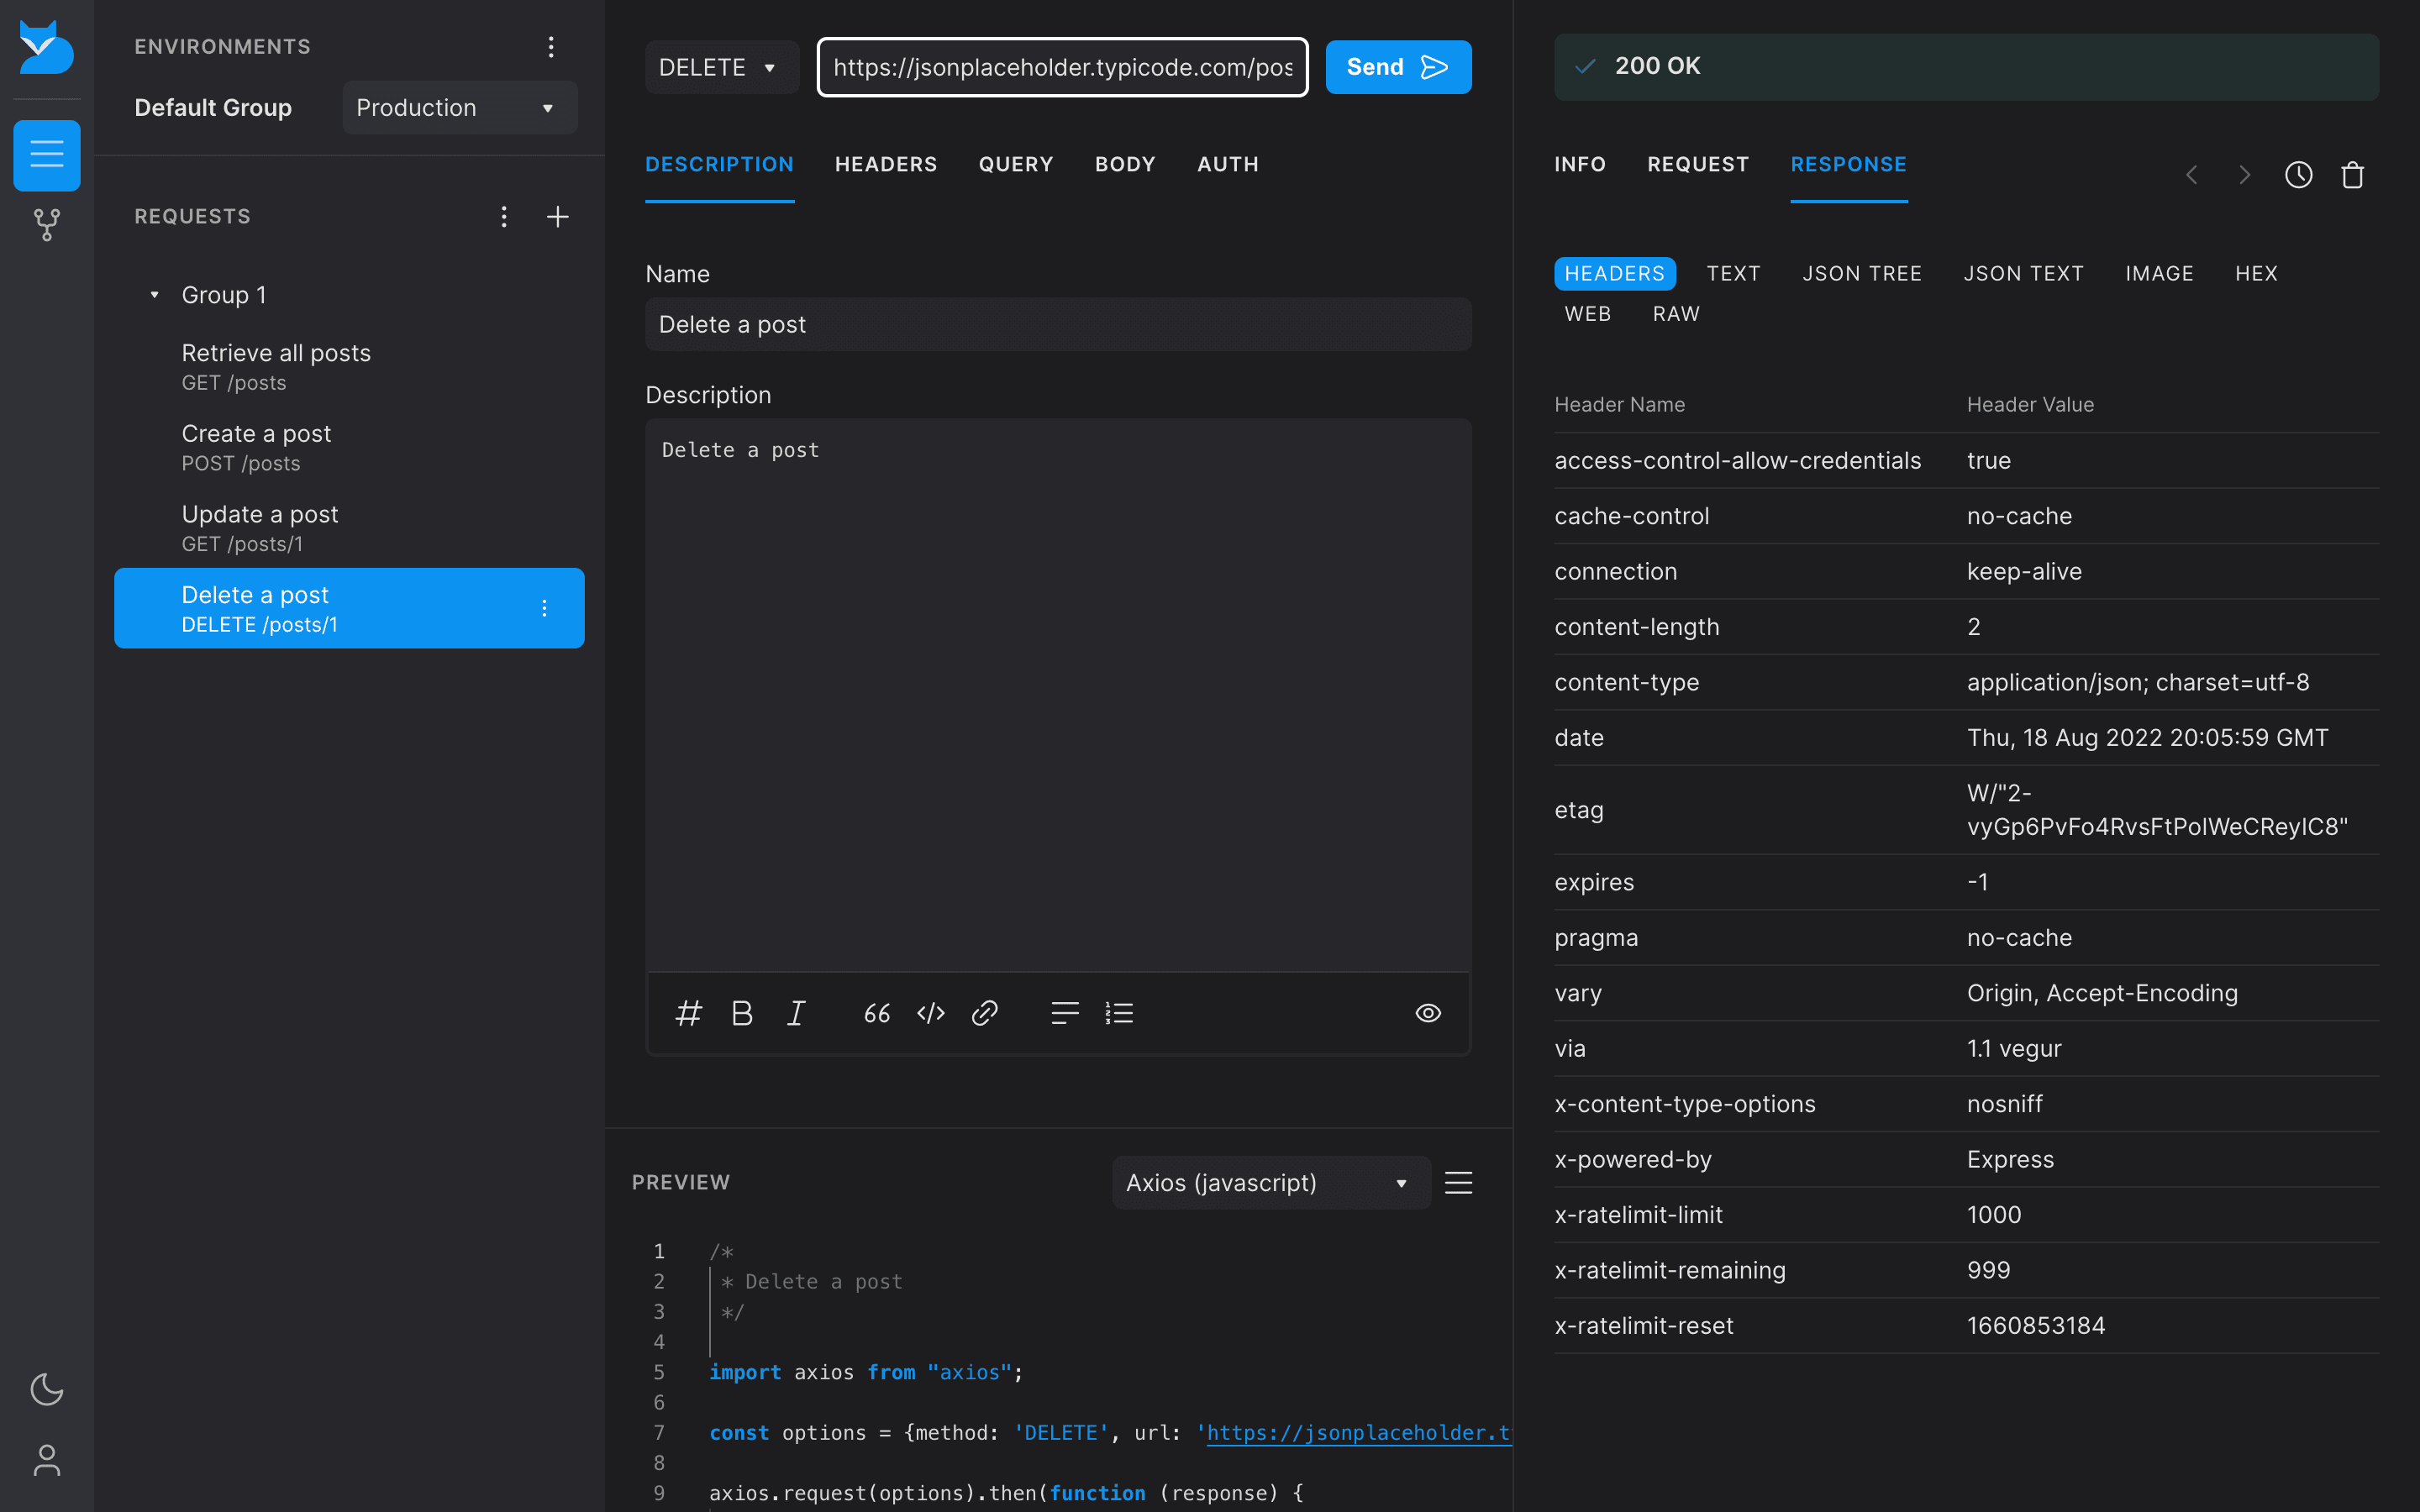This screenshot has height=1512, width=2420.
Task: Select the JSON TREE response view
Action: [1862, 273]
